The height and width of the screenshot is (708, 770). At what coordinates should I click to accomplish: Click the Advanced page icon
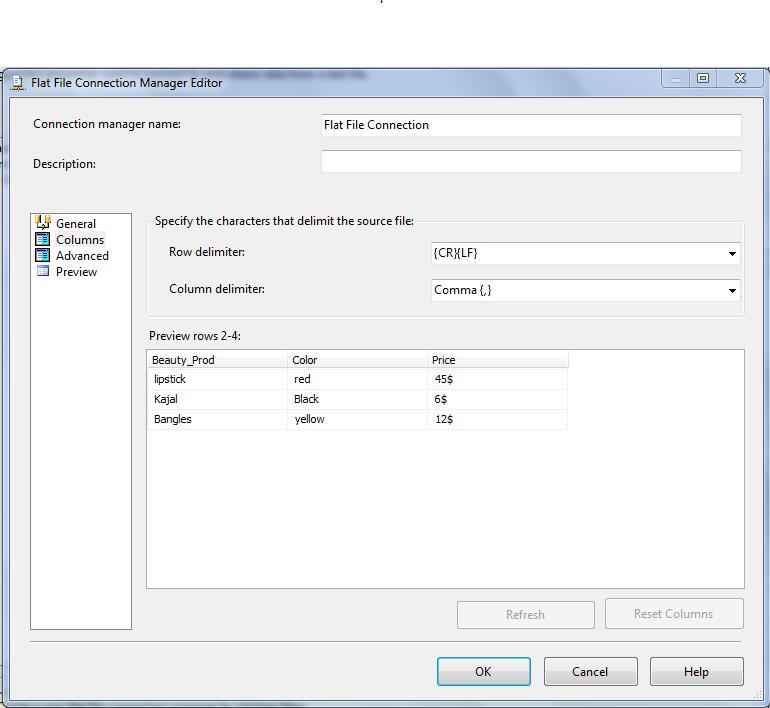[x=43, y=255]
